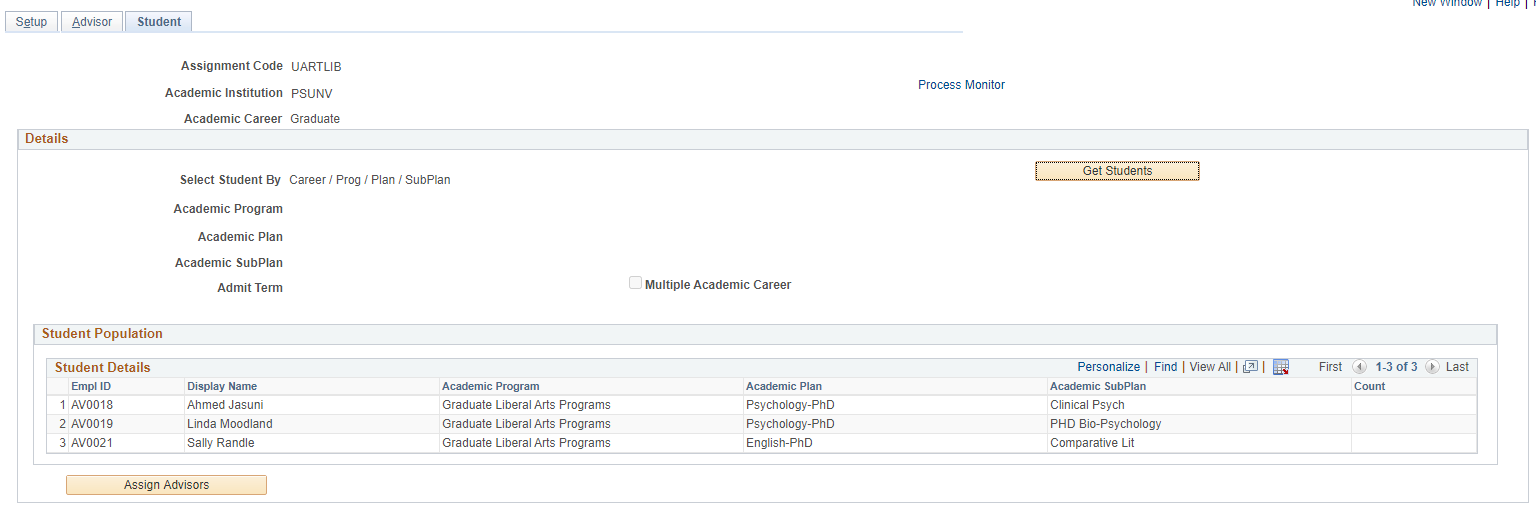Viewport: 1536px width, 512px height.
Task: Open grid in new window icon
Action: 1250,367
